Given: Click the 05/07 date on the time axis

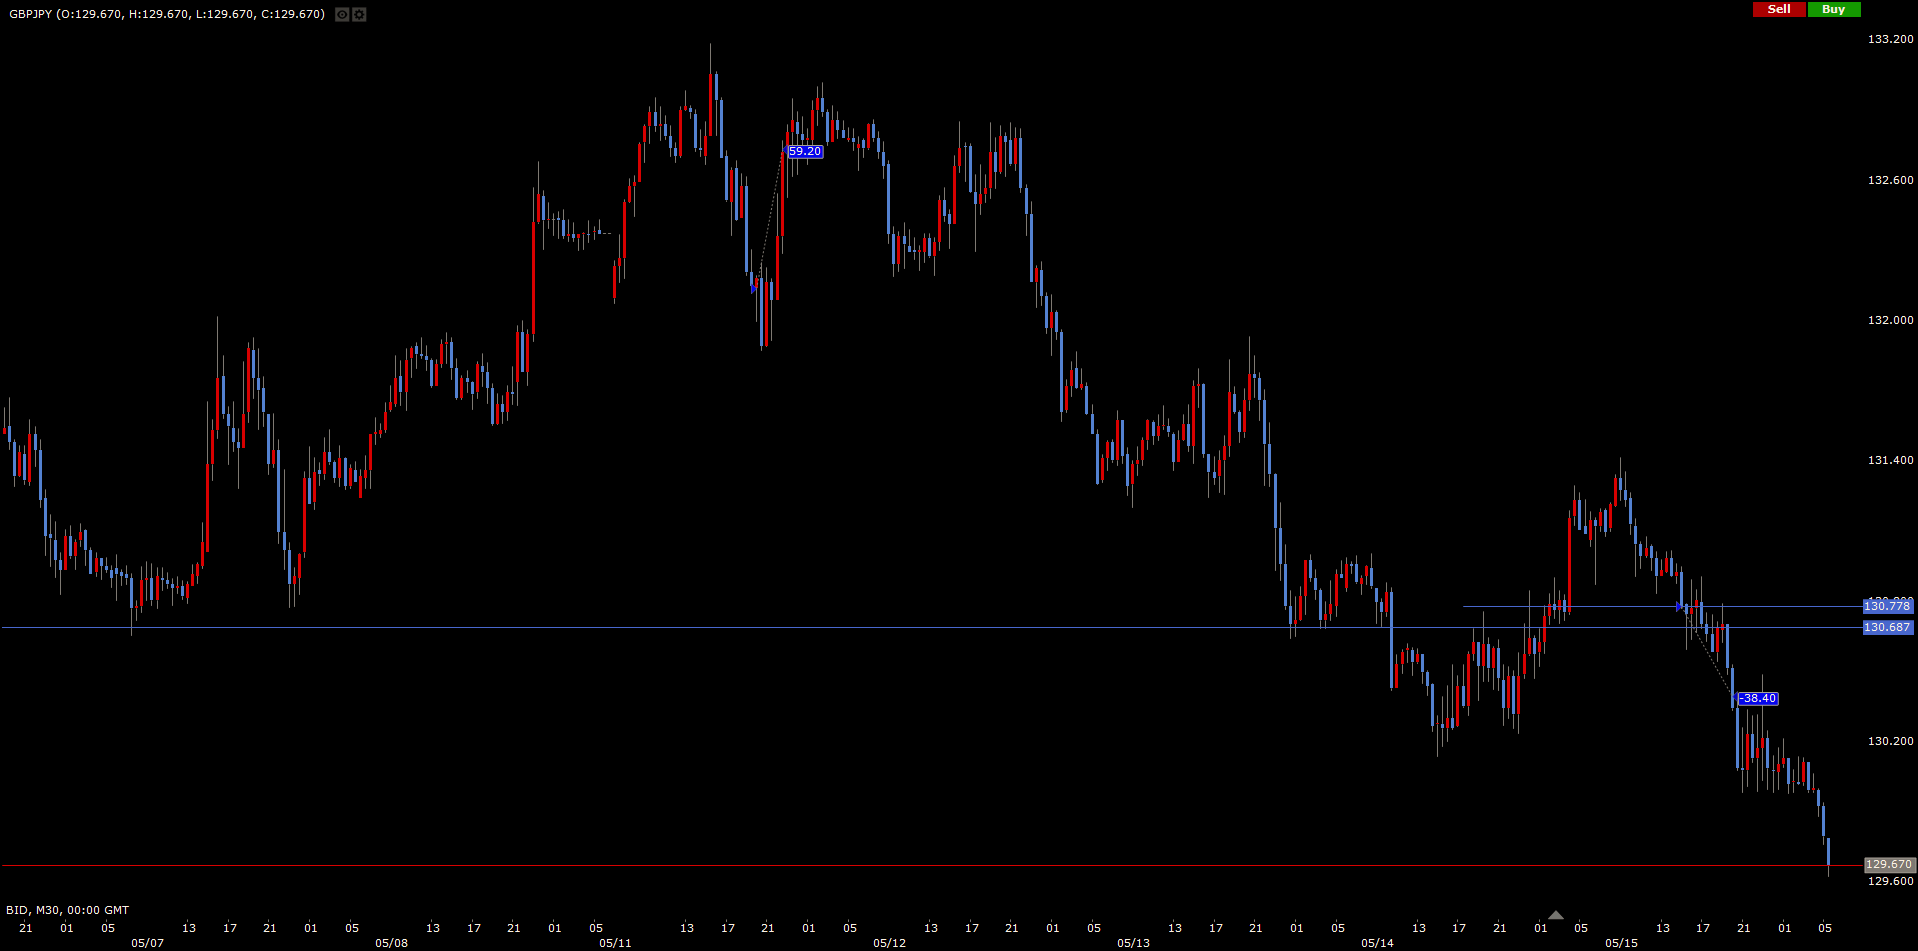Looking at the screenshot, I should pos(147,943).
